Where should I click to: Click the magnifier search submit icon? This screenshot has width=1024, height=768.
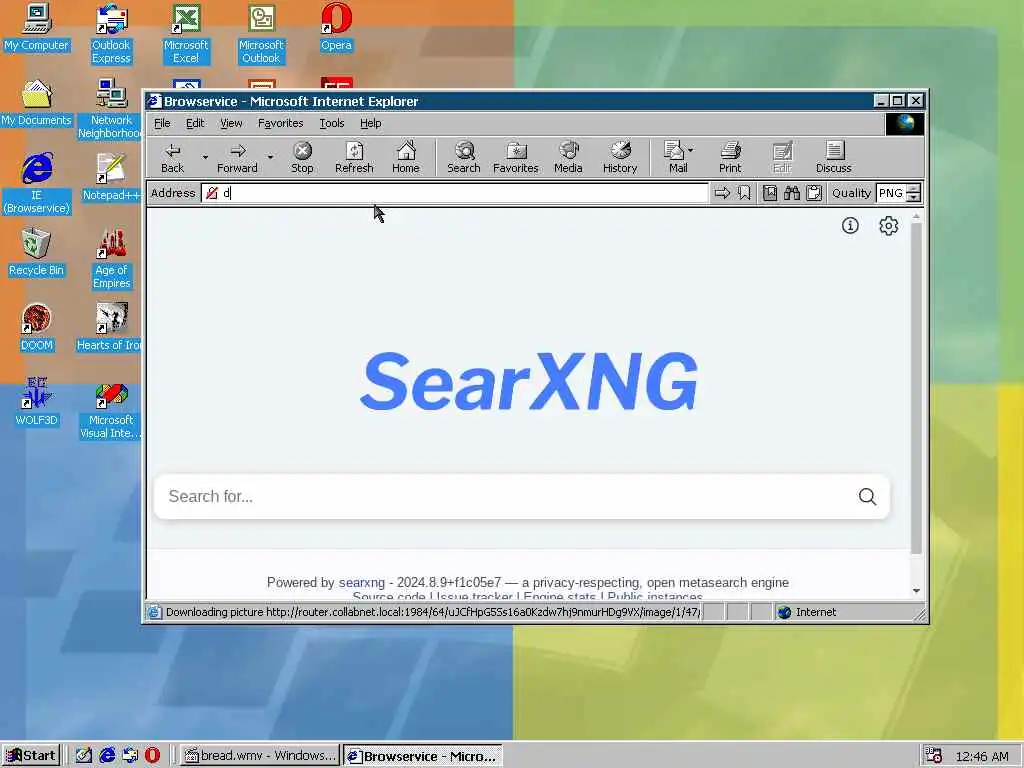(867, 497)
